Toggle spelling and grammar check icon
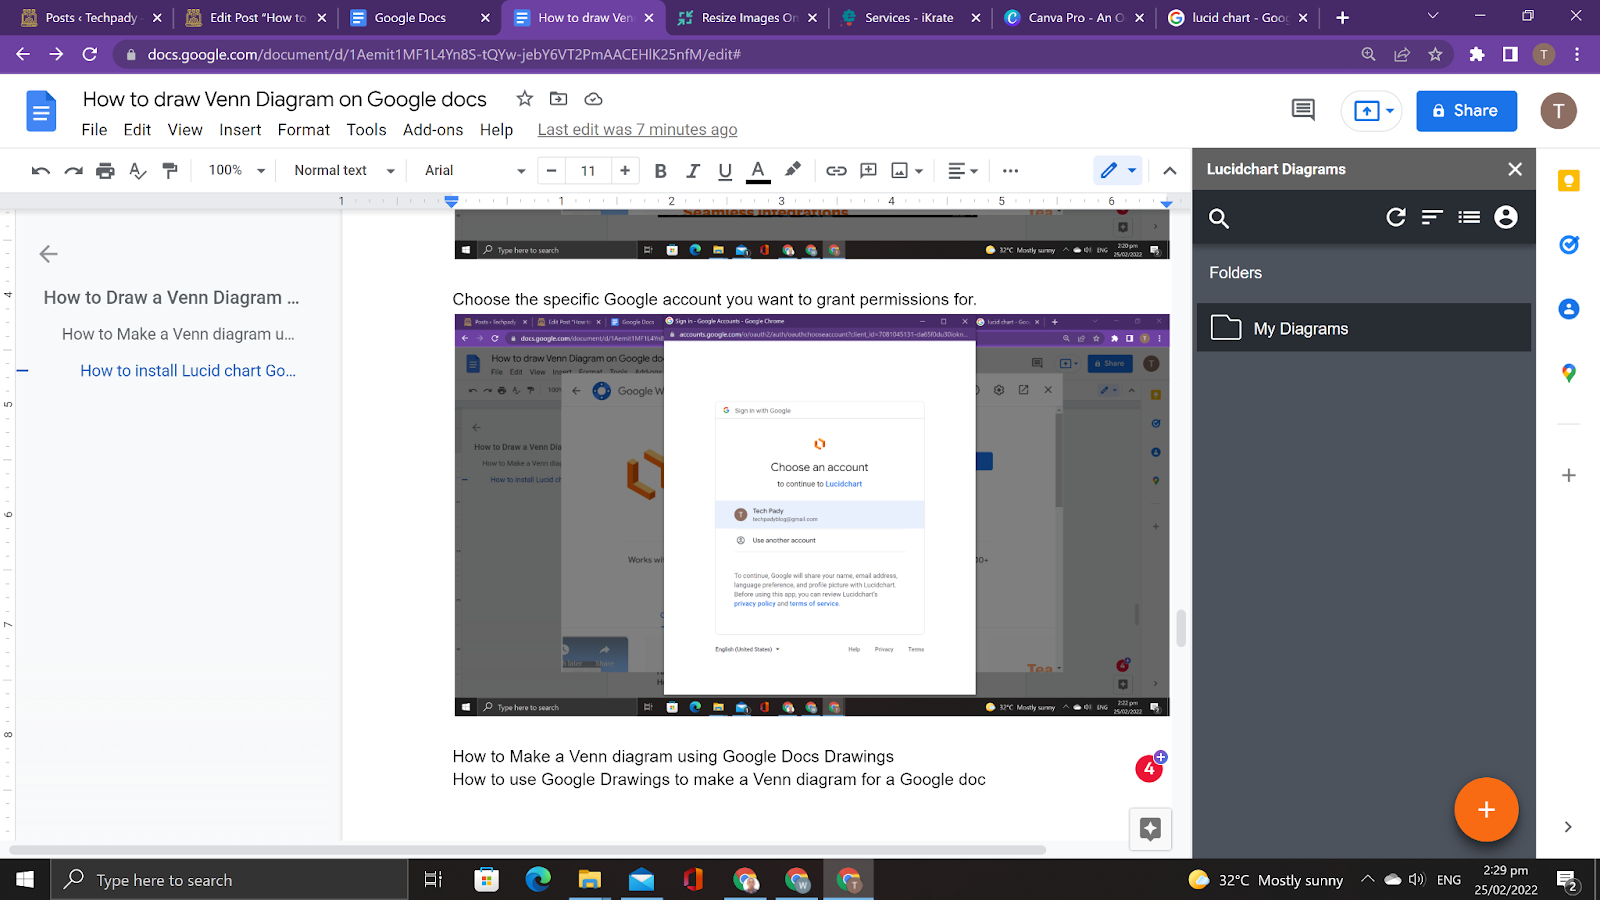The height and width of the screenshot is (900, 1600). click(x=138, y=171)
